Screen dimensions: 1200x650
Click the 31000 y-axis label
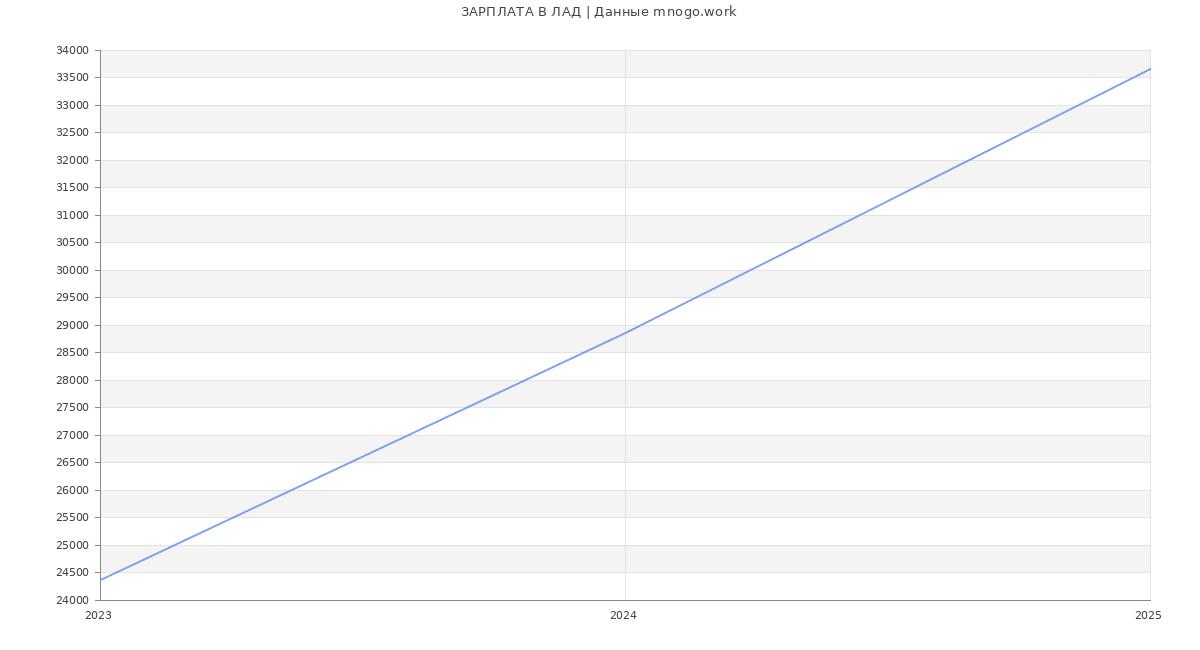tap(72, 215)
